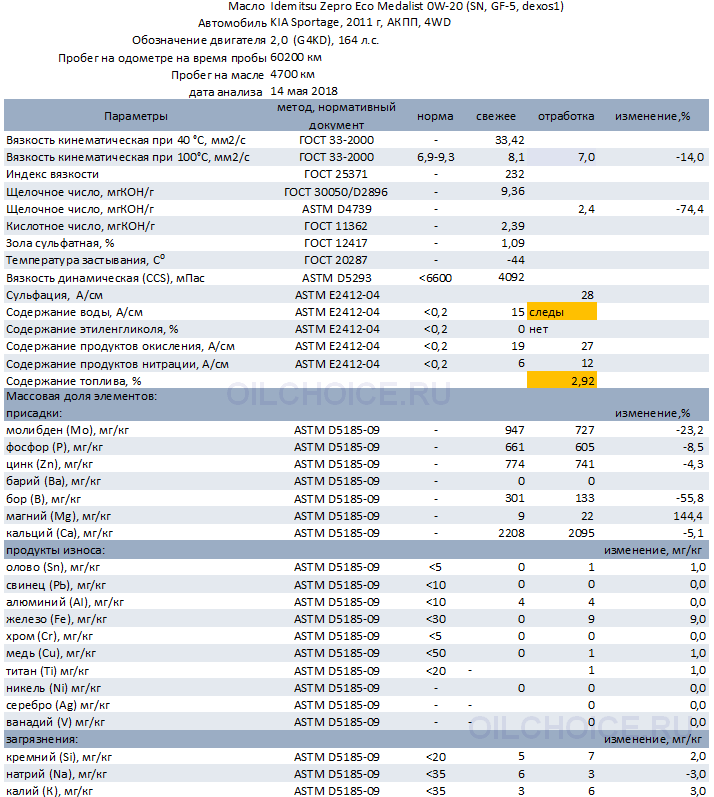The height and width of the screenshot is (797, 714).
Task: Select method cell 'ГОСТ 20287'
Action: (335, 260)
